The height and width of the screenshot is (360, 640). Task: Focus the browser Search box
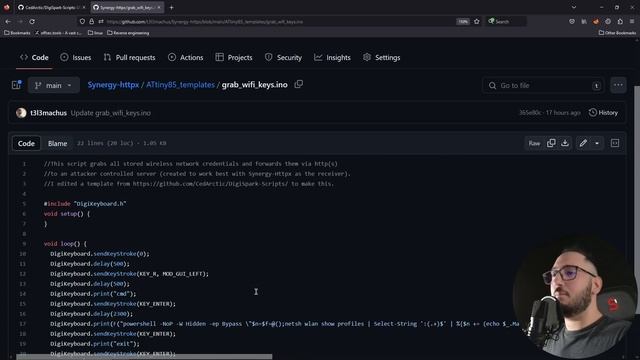tap(506, 21)
